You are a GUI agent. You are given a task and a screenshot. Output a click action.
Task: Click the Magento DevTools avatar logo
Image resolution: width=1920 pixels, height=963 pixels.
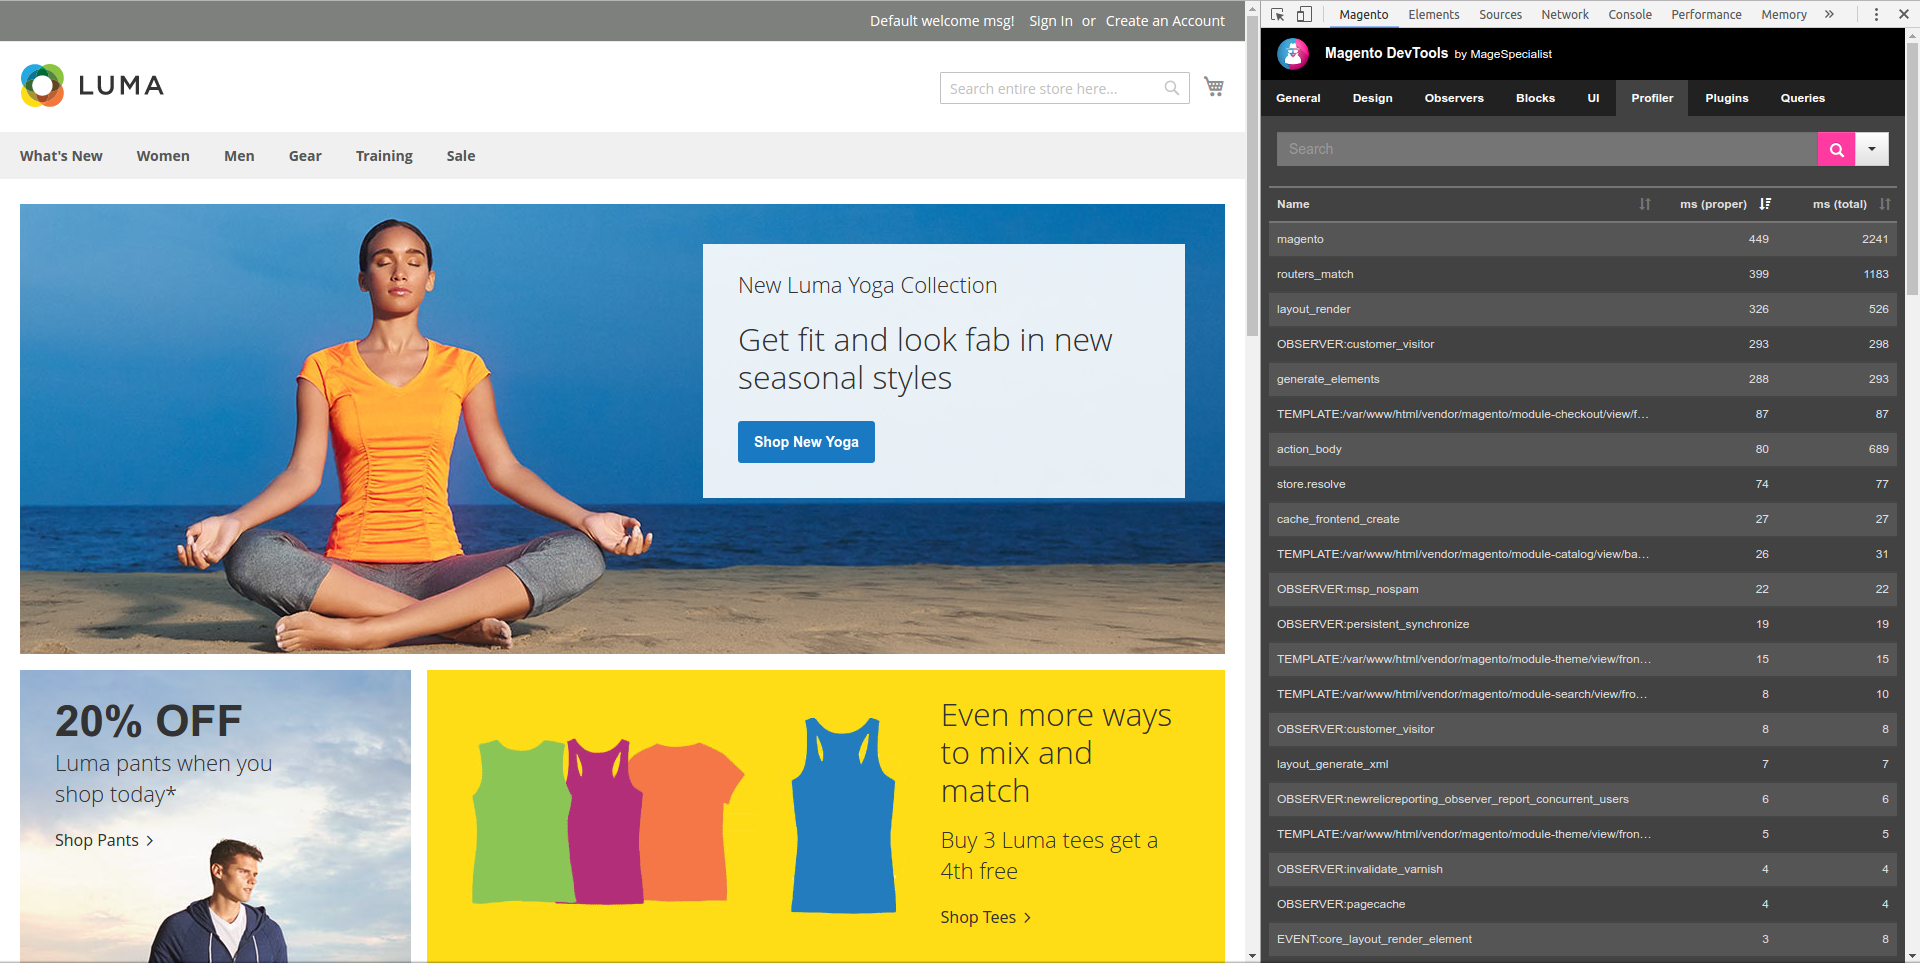(1293, 53)
